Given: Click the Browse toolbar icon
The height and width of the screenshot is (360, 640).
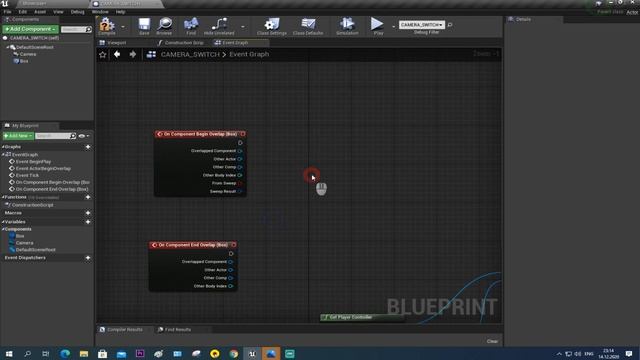Looking at the screenshot, I should click(x=164, y=26).
